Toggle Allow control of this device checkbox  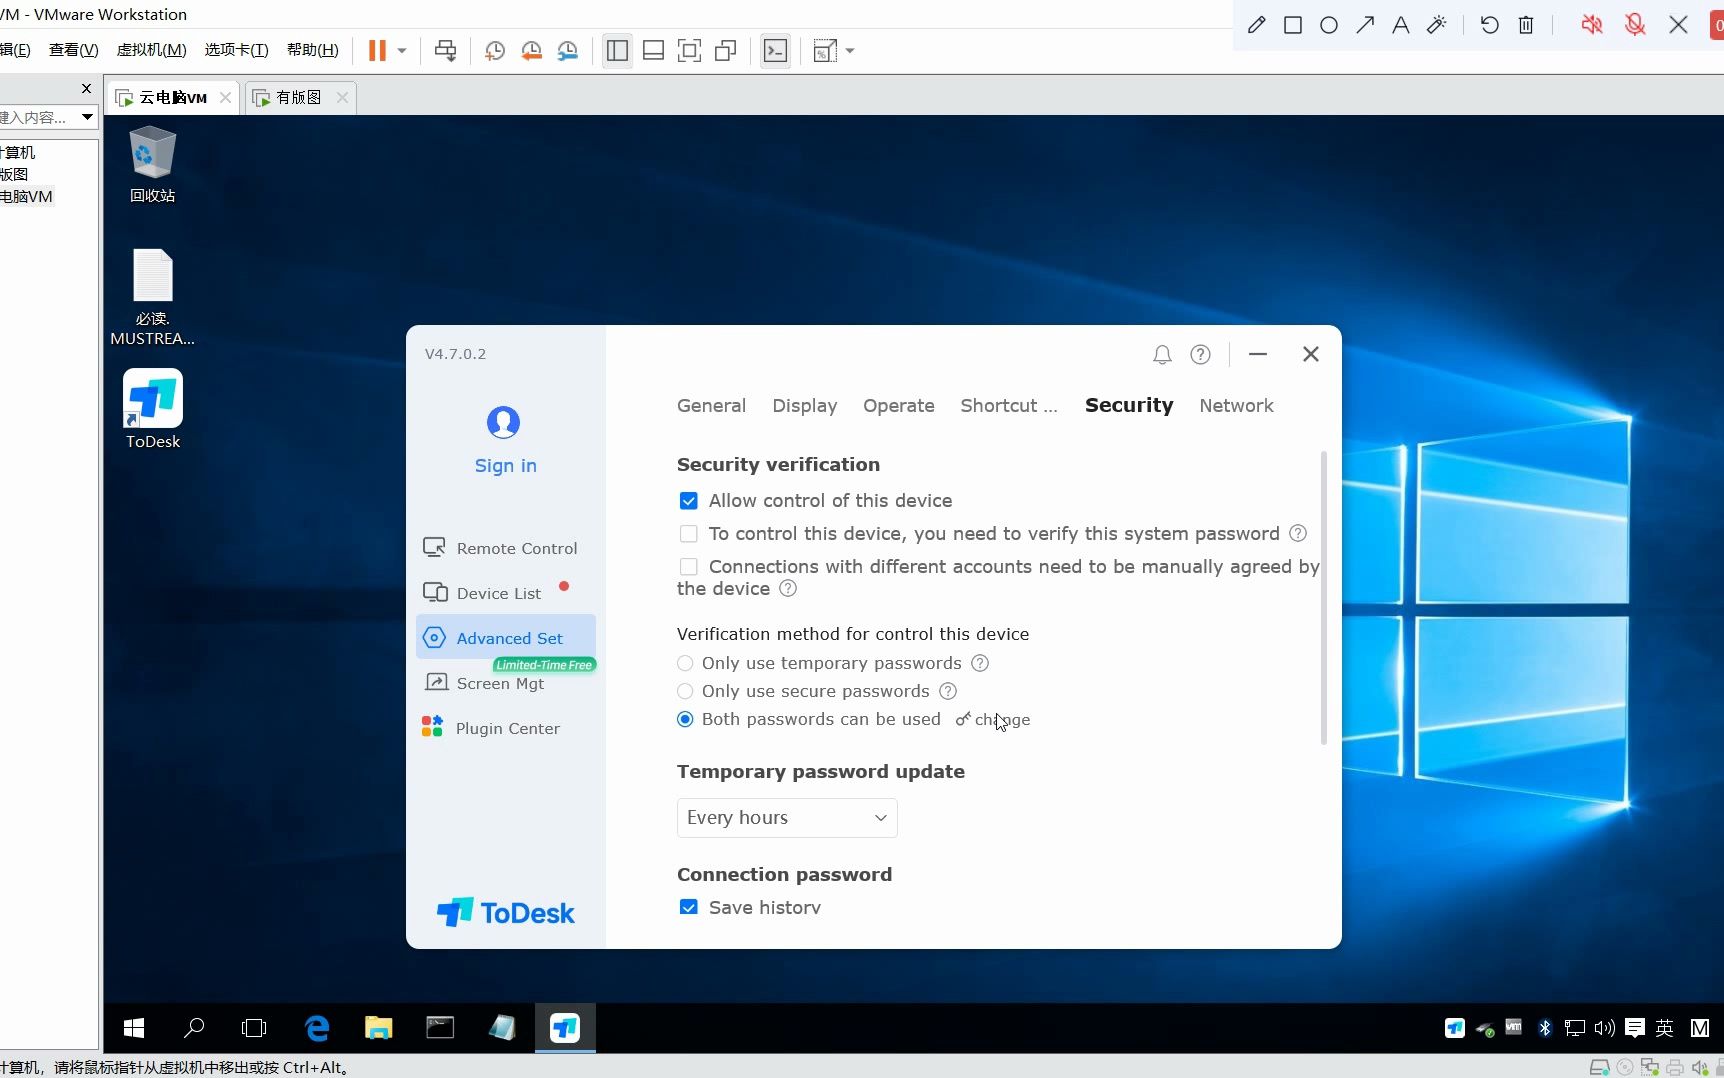point(688,500)
